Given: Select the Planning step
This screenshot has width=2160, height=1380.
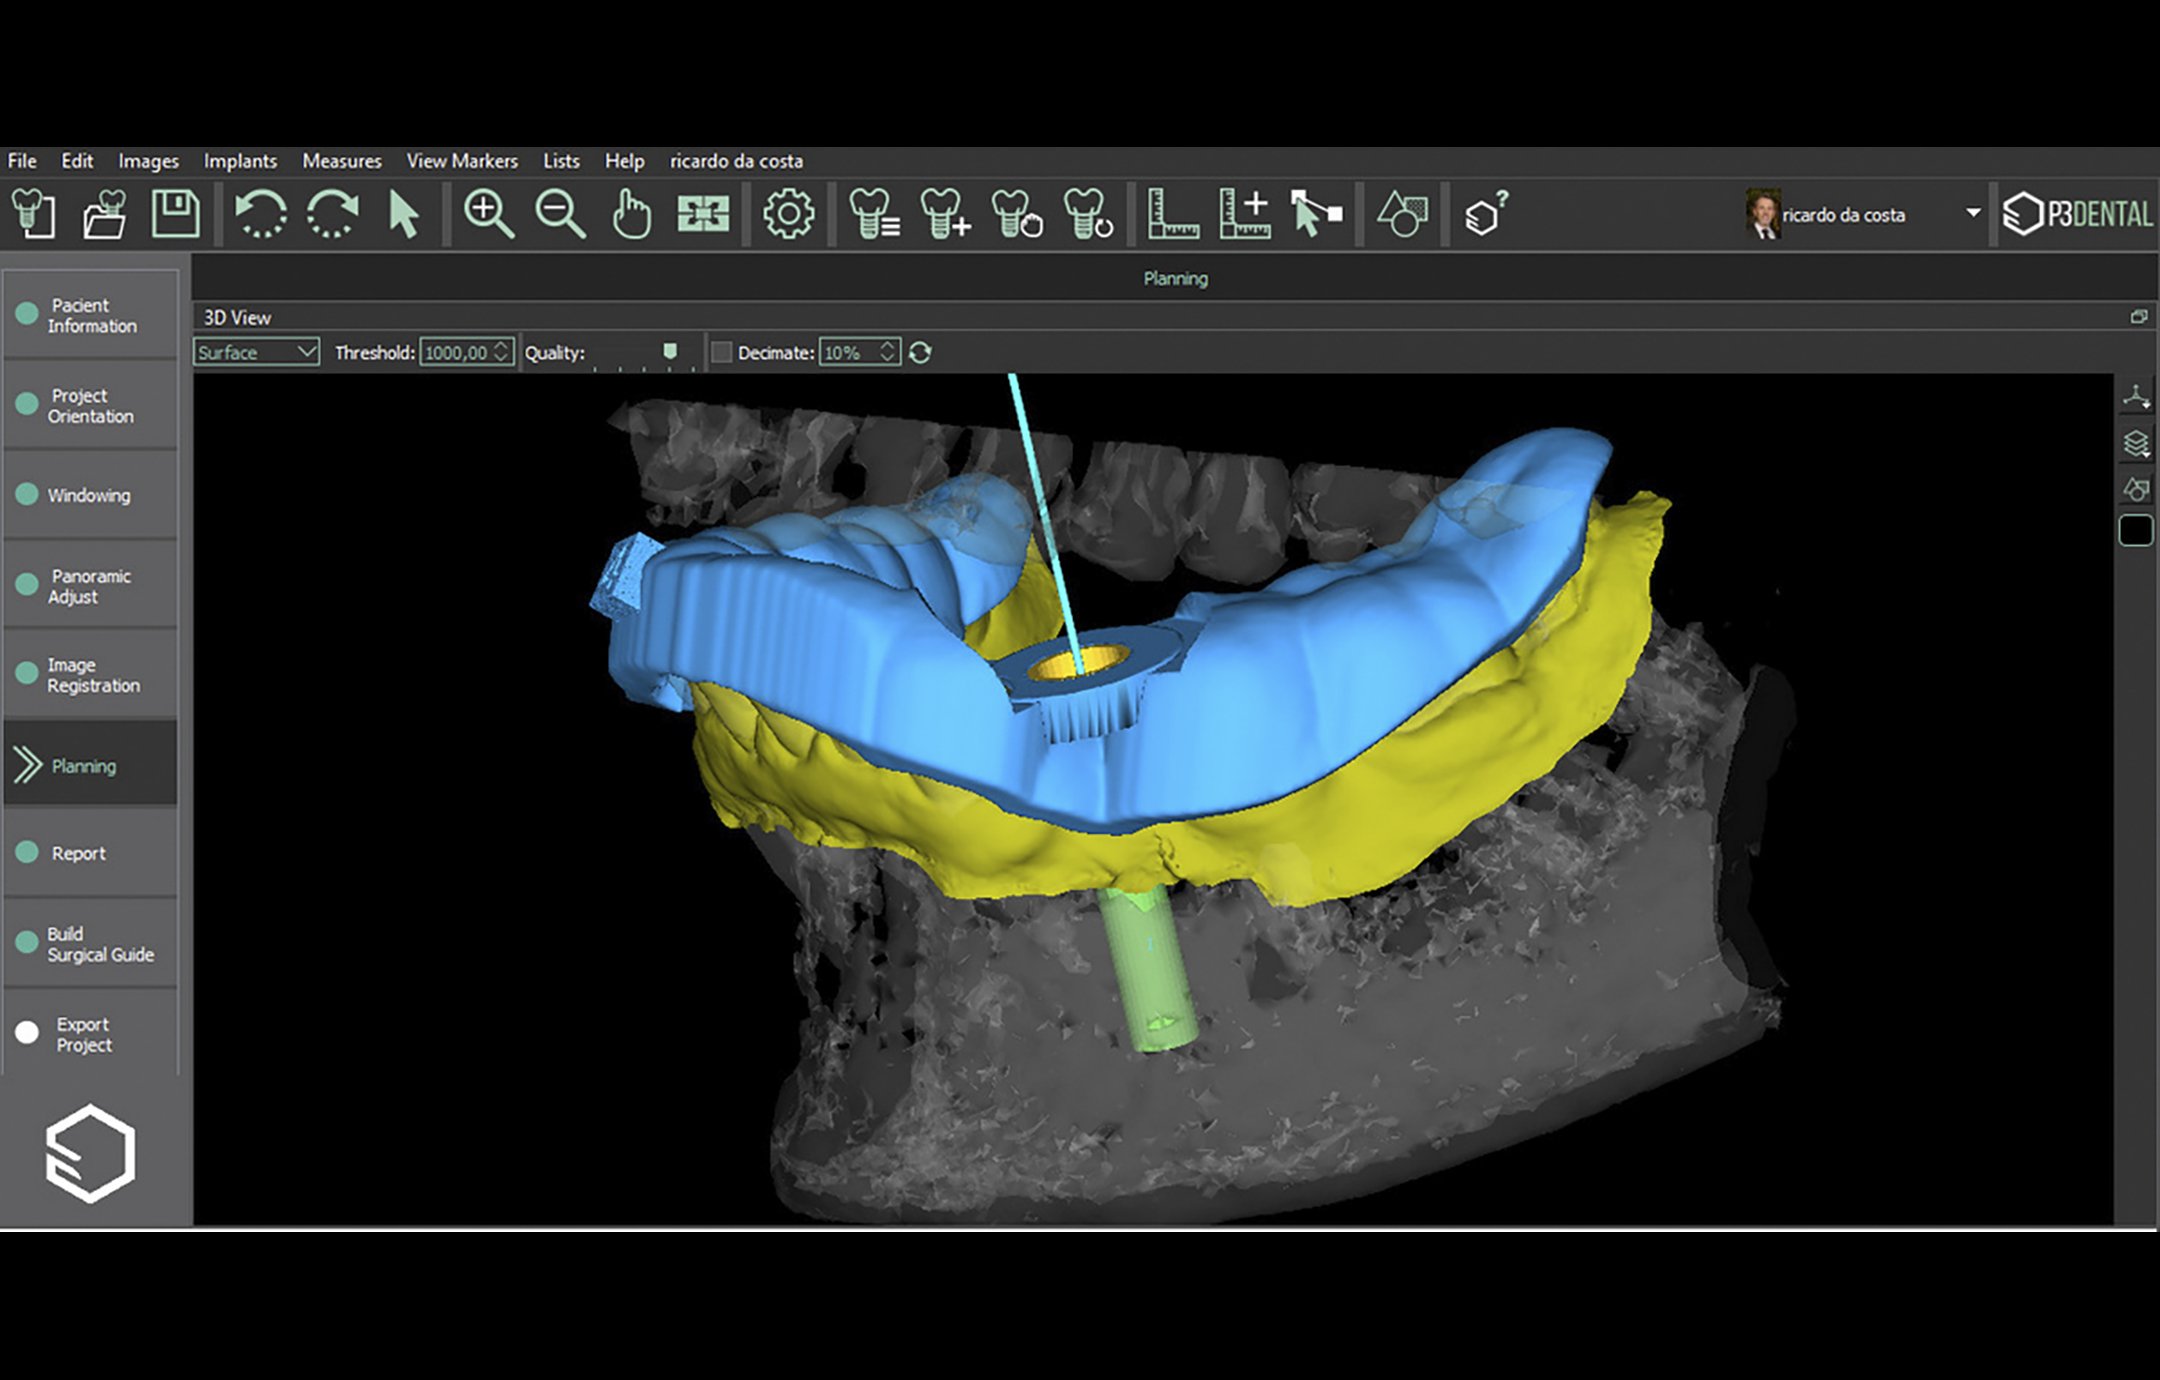Looking at the screenshot, I should (x=90, y=765).
